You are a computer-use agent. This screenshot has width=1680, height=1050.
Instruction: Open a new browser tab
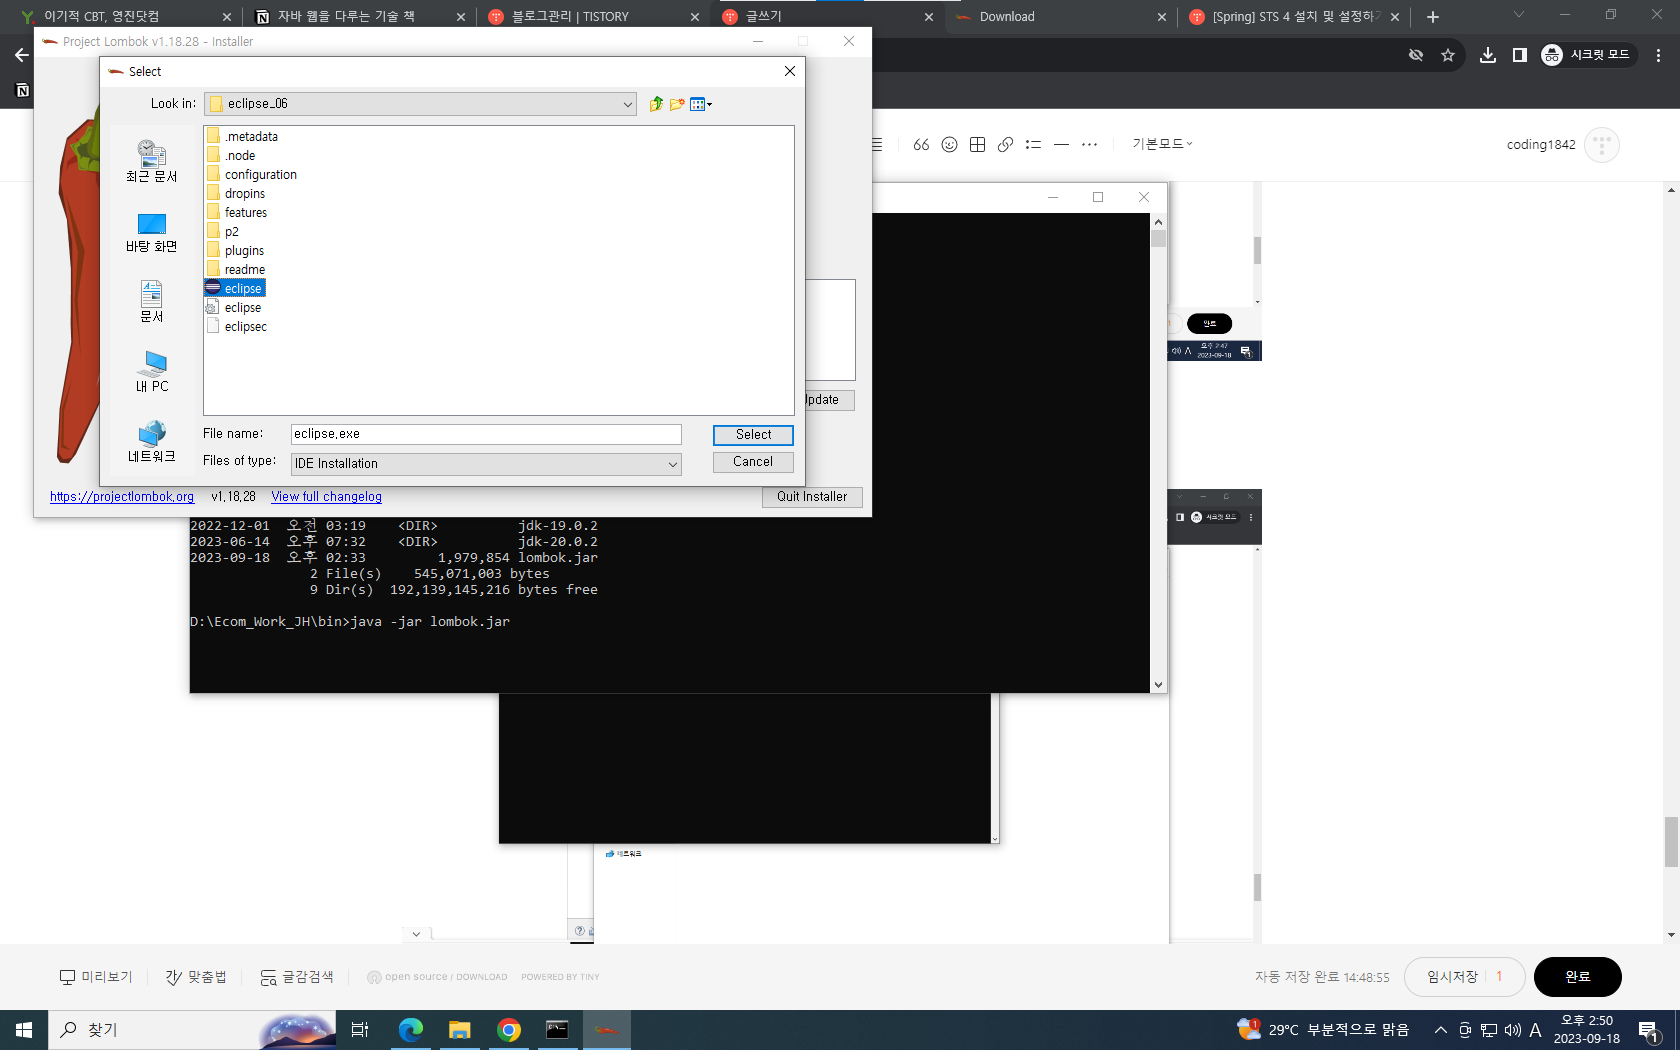click(x=1433, y=17)
